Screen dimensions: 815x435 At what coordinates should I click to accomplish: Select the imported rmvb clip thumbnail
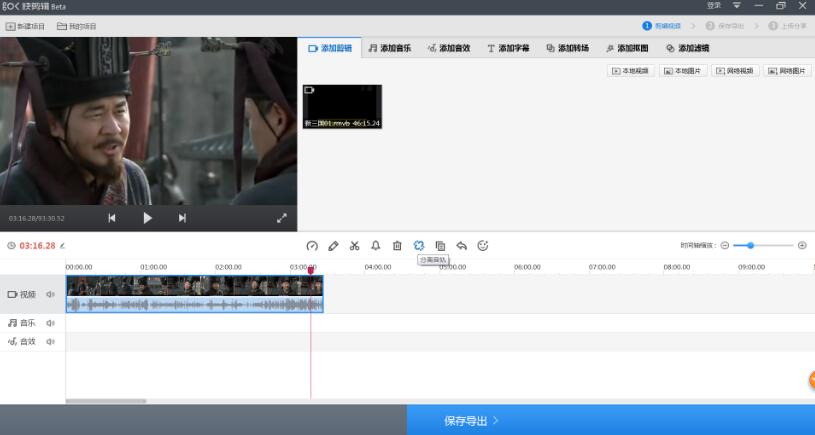(342, 107)
